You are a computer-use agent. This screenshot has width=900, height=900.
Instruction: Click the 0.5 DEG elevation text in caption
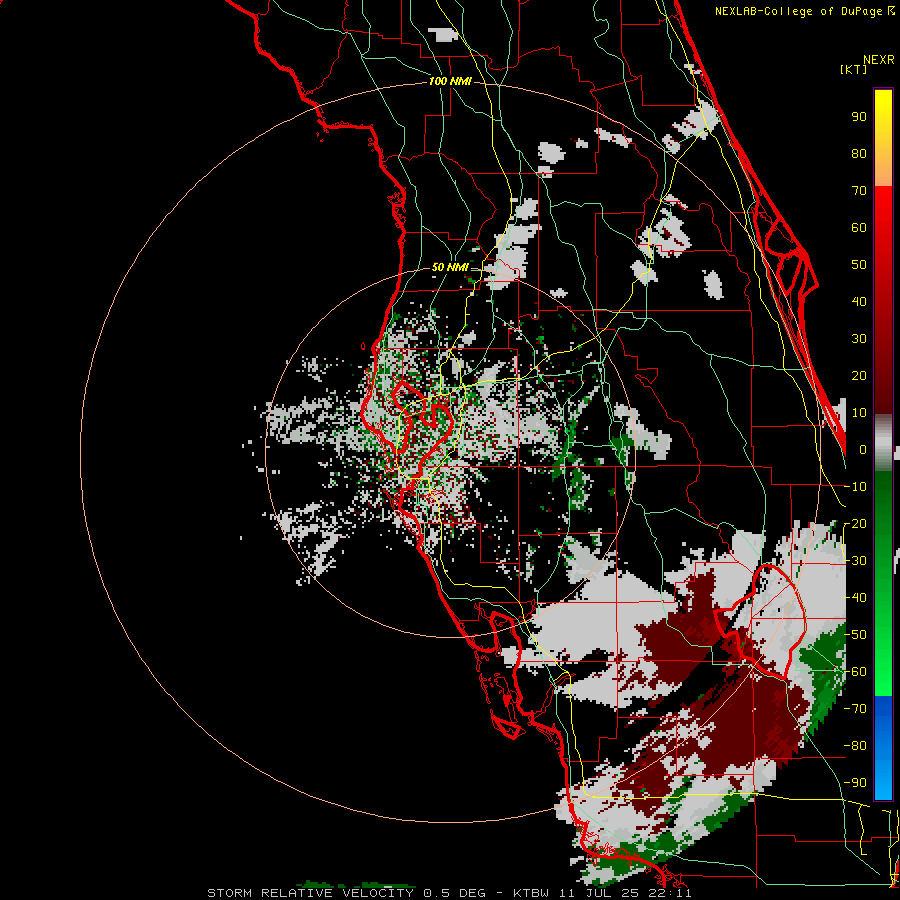(x=454, y=893)
